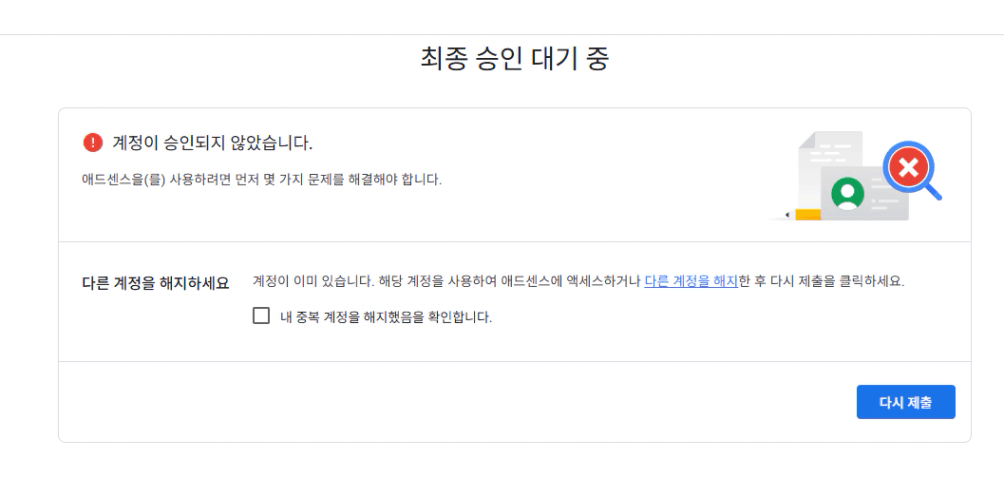1004x497 pixels.
Task: Click the magnifying glass illustration icon
Action: pos(911,171)
